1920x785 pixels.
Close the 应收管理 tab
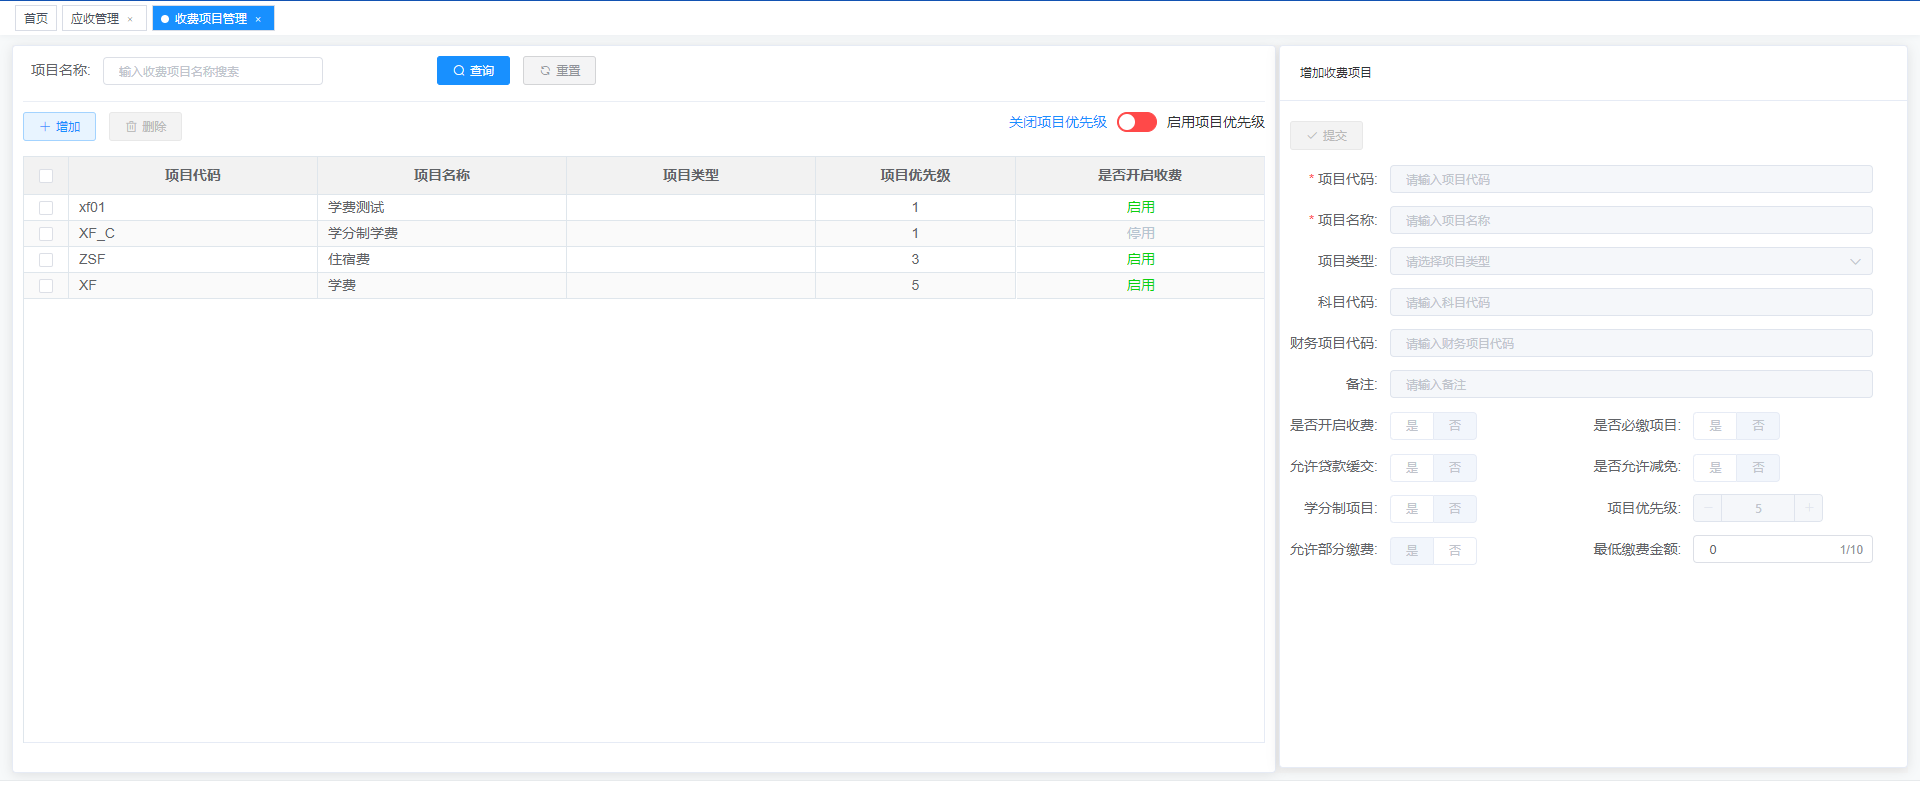click(130, 19)
